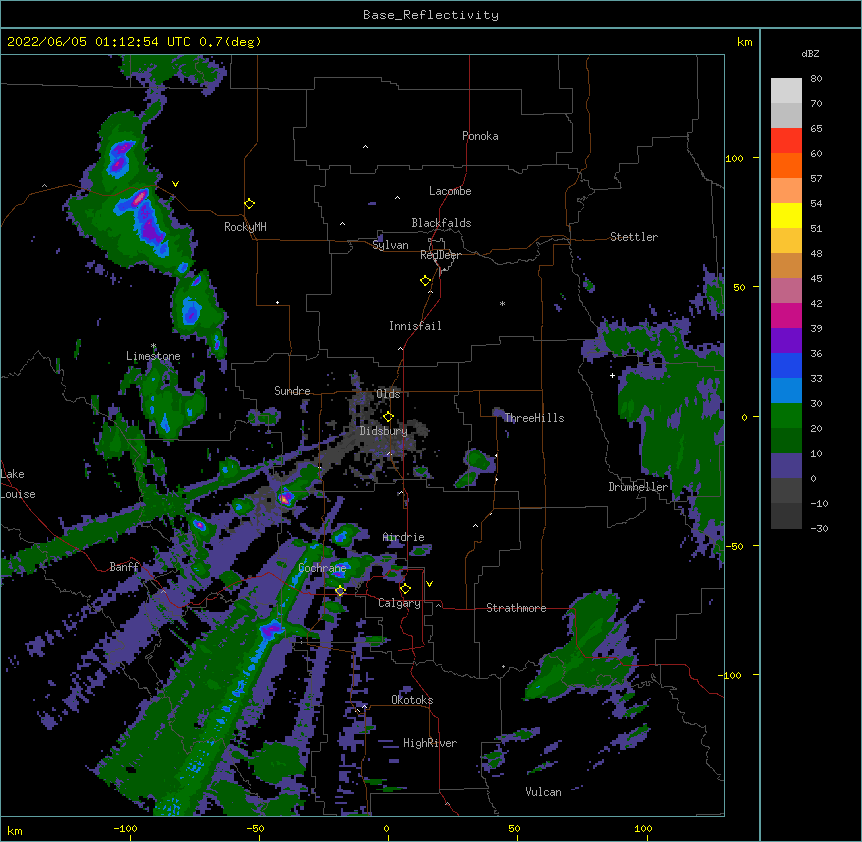Click the -100 tick on the bottom axis
Viewport: 862px width, 842px height.
tap(125, 828)
